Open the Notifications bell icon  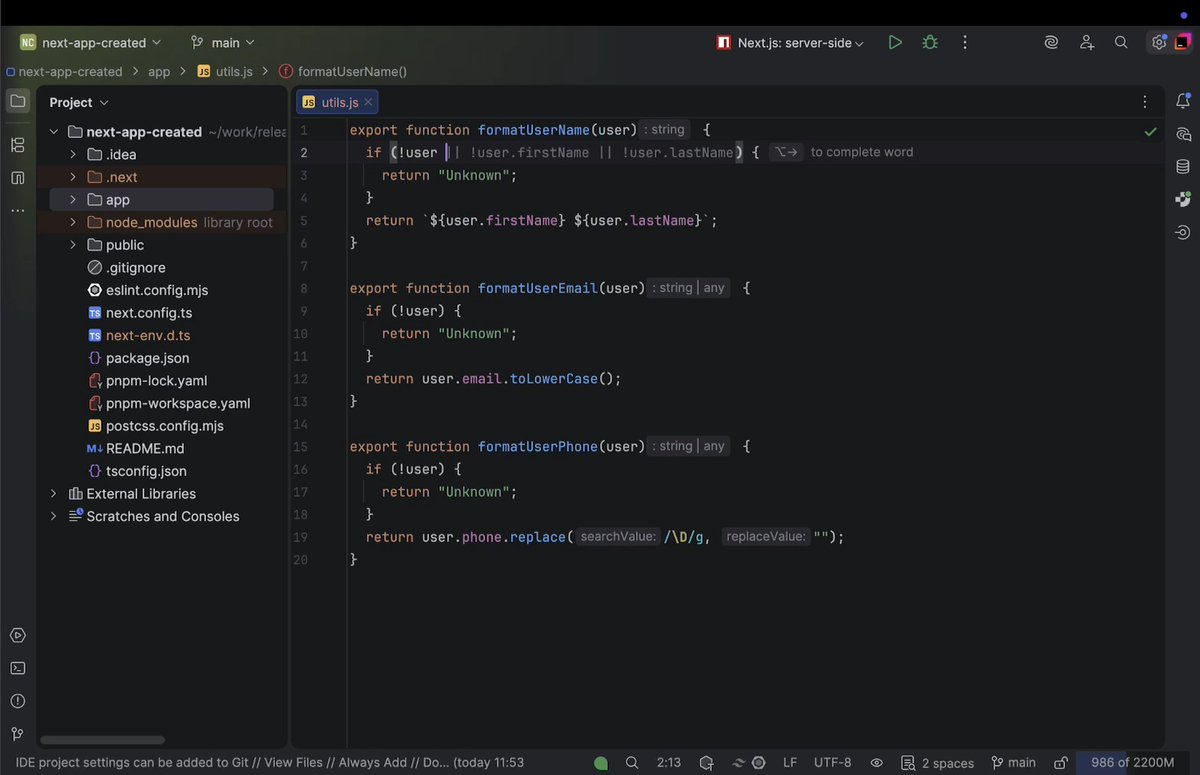(1183, 101)
